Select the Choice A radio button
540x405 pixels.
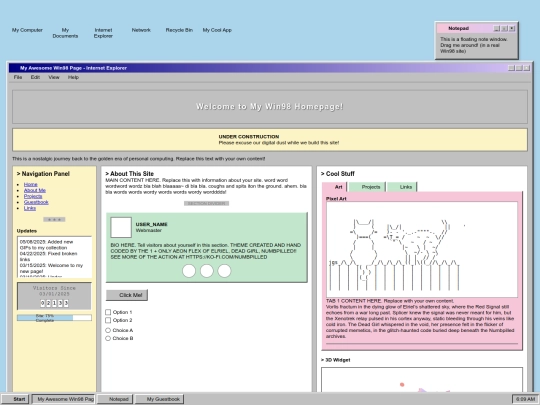[108, 330]
